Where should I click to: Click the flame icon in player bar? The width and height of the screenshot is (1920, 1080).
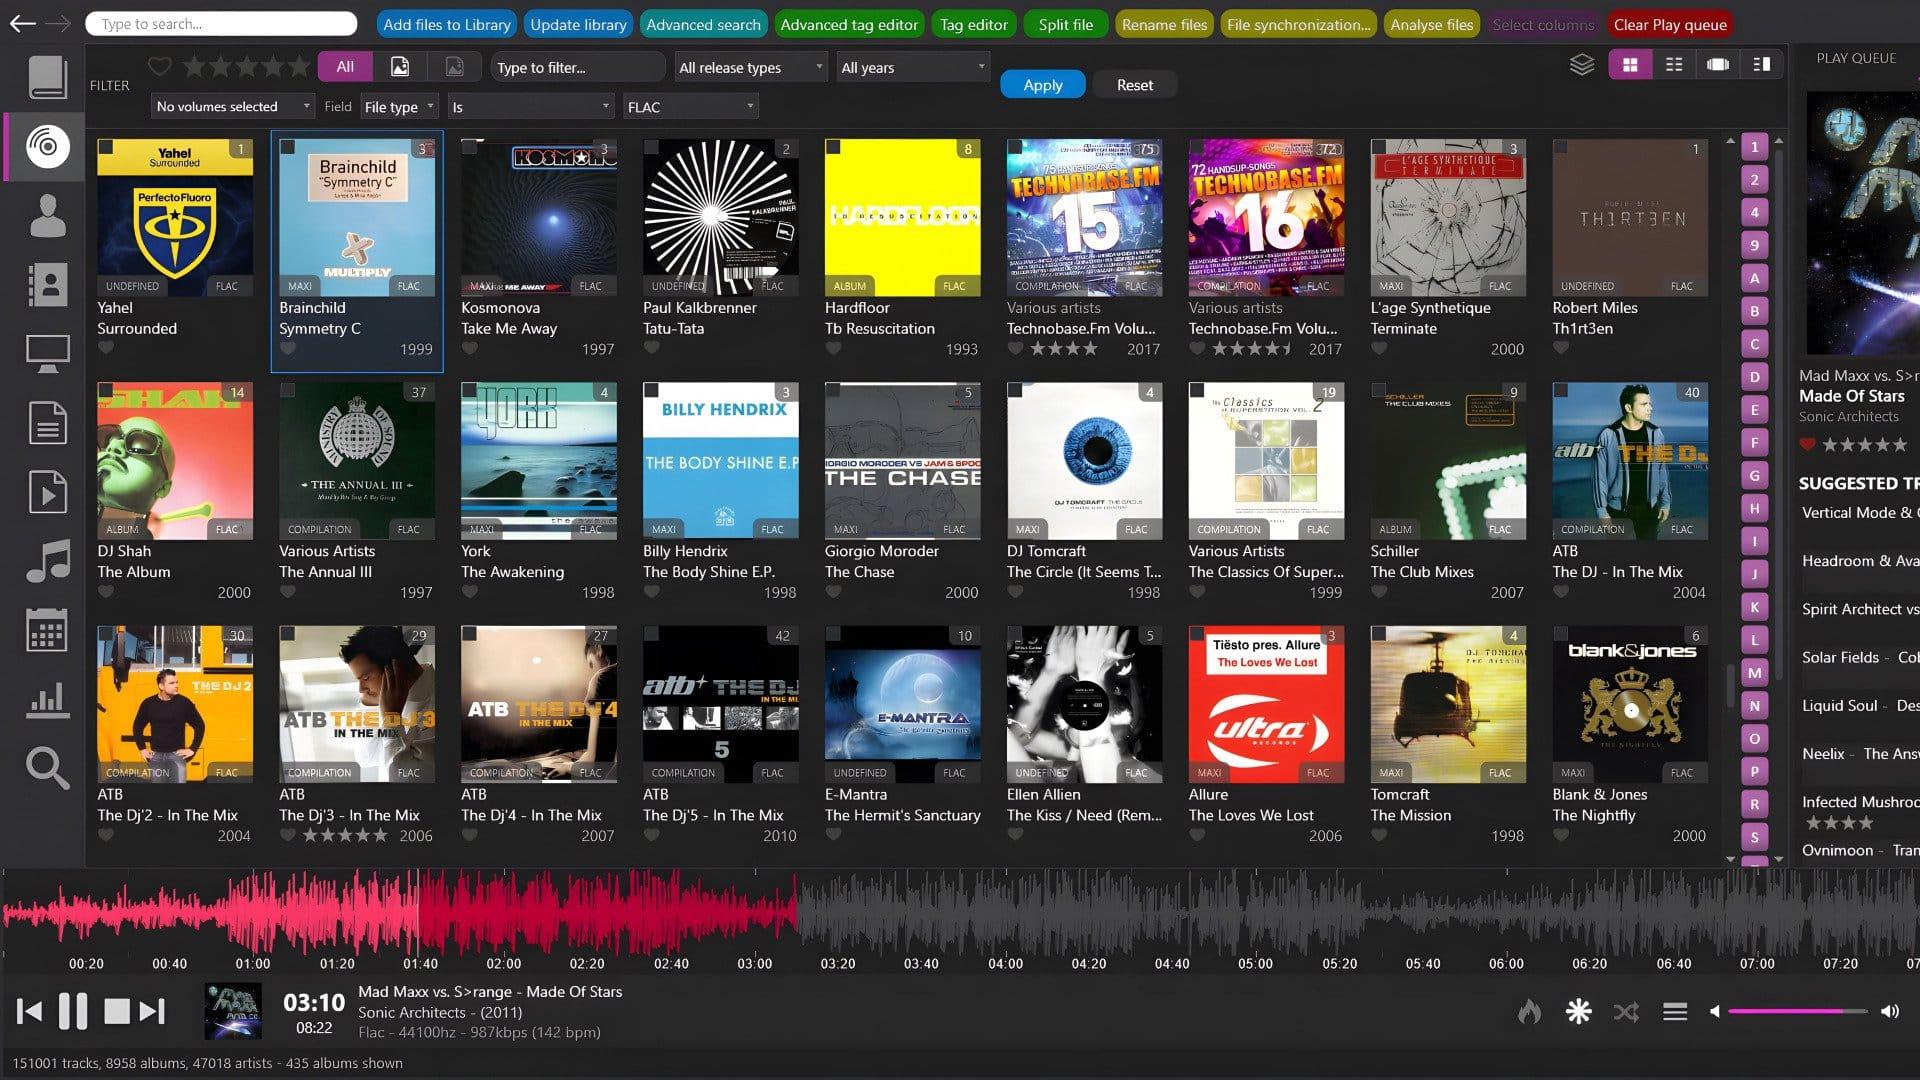(1529, 1012)
